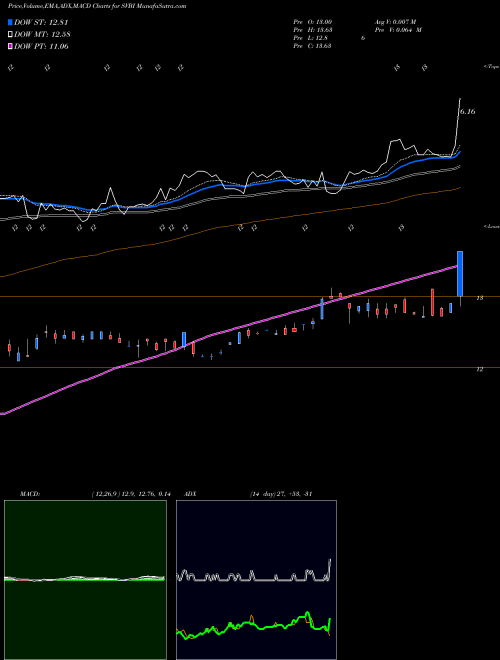Image resolution: width=500 pixels, height=660 pixels.
Task: Click the 'MACD:' panel heading
Action: click(30, 494)
